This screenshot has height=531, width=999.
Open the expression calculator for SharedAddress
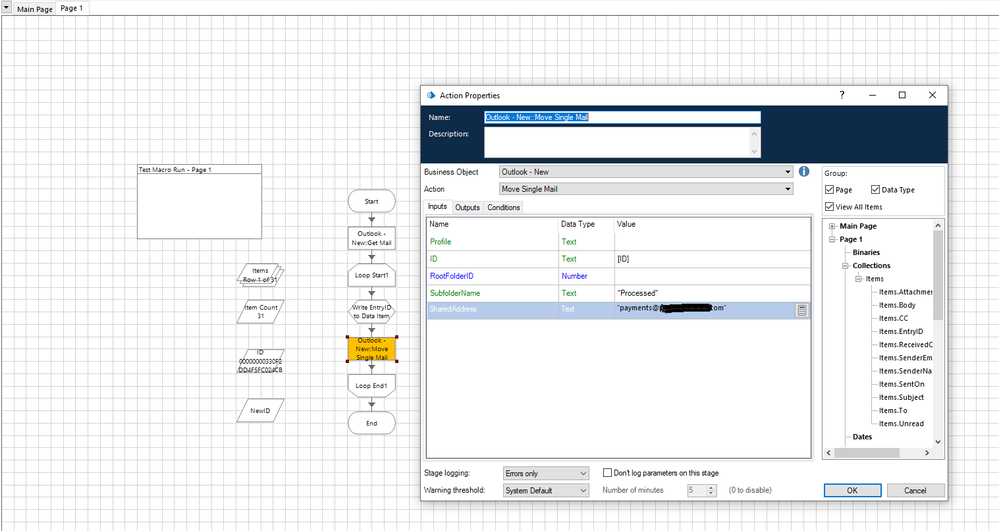[802, 310]
